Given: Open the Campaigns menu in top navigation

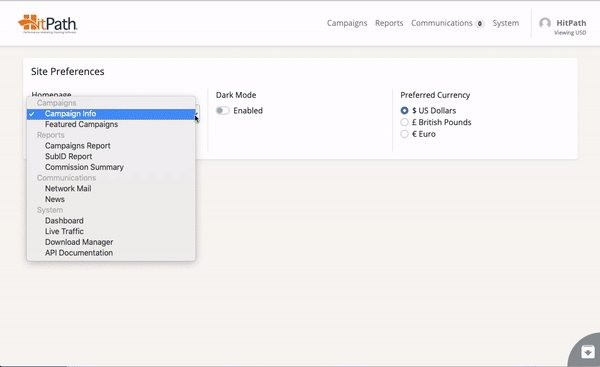Looking at the screenshot, I should pyautogui.click(x=347, y=23).
